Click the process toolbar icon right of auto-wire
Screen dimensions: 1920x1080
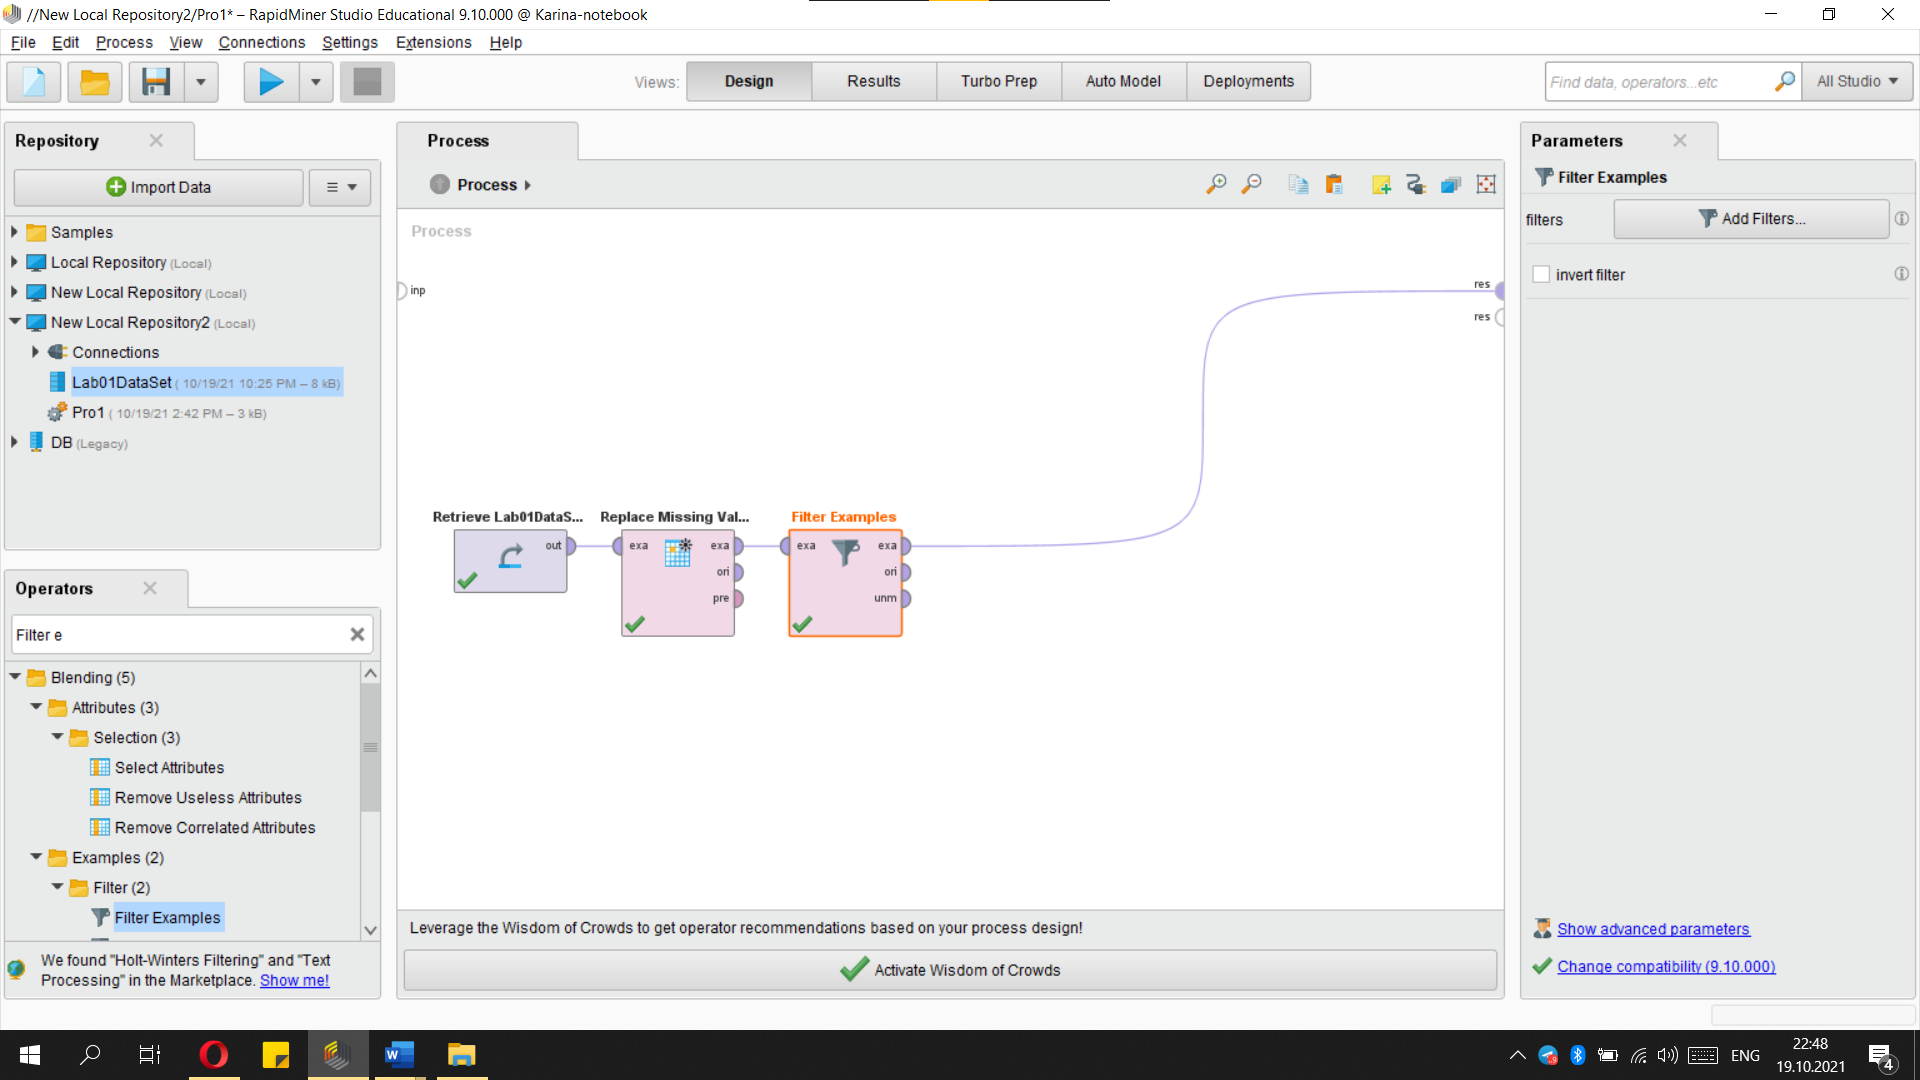1451,184
